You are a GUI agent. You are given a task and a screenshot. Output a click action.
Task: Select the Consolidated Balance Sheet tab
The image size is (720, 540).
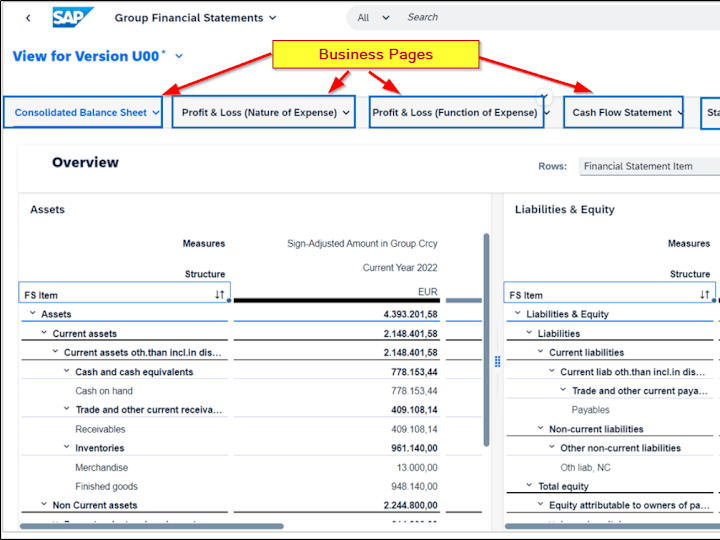coord(80,112)
